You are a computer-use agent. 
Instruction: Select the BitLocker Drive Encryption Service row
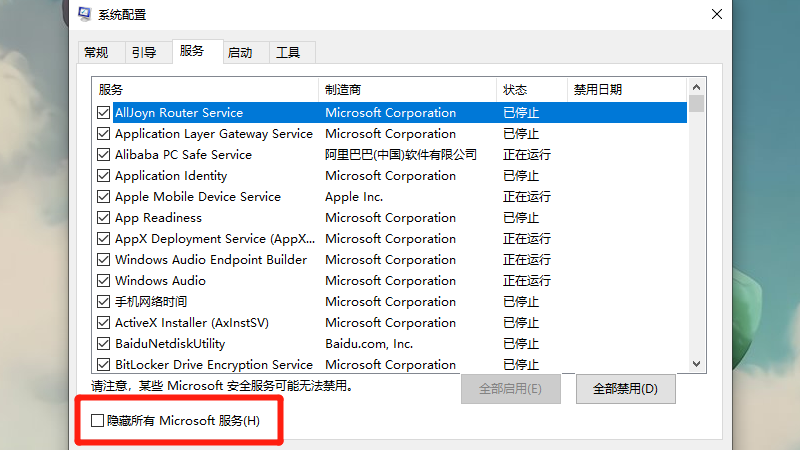(x=214, y=365)
